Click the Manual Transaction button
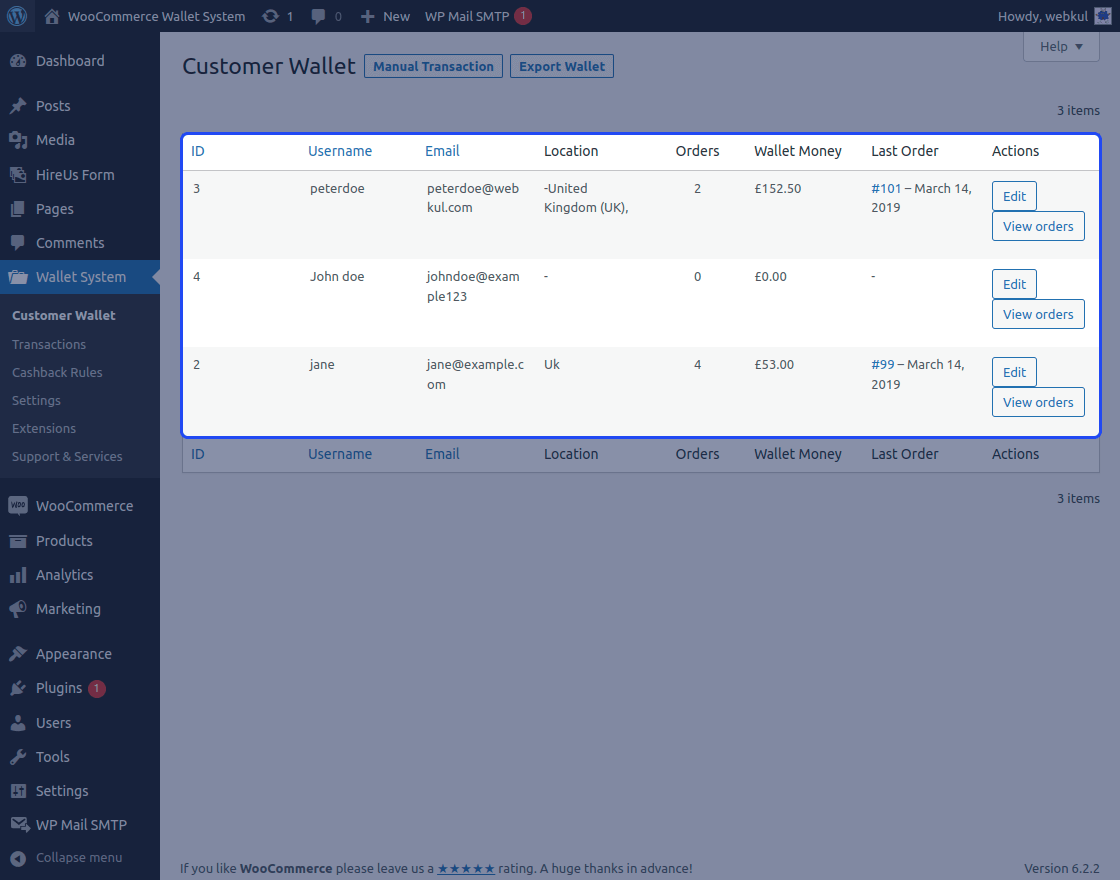The image size is (1120, 880). (x=433, y=66)
